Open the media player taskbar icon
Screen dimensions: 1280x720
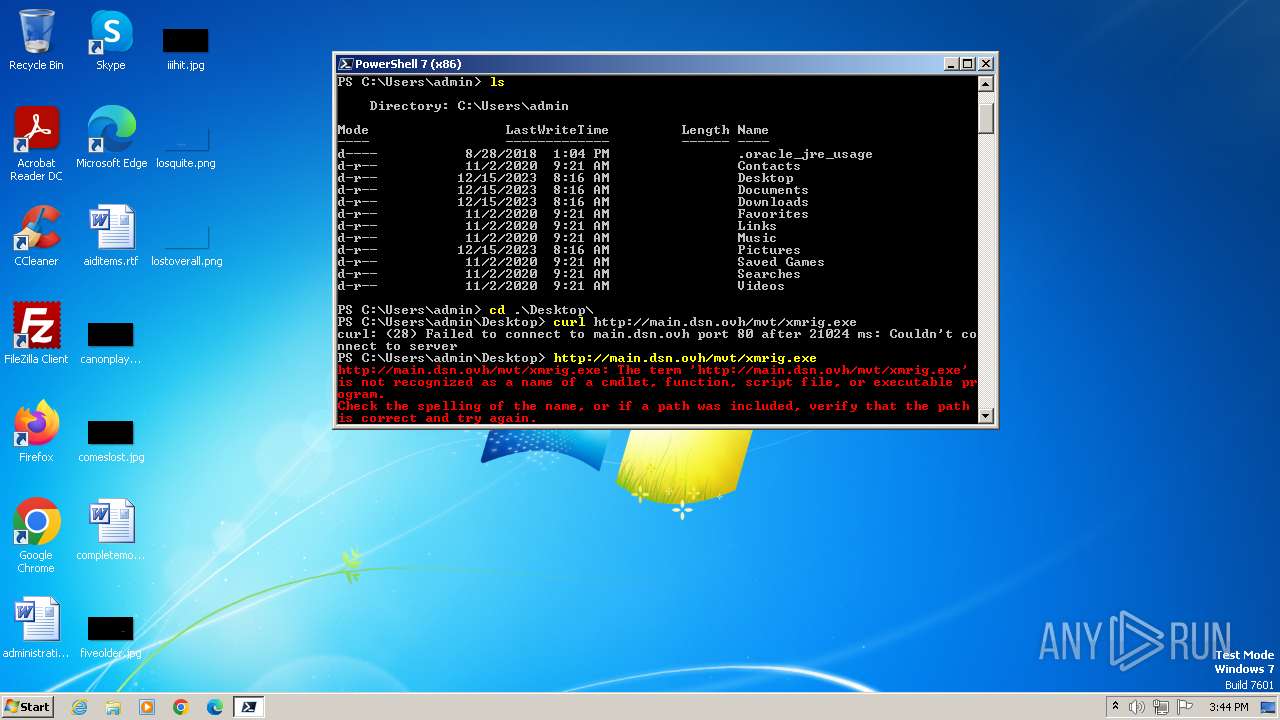[147, 707]
